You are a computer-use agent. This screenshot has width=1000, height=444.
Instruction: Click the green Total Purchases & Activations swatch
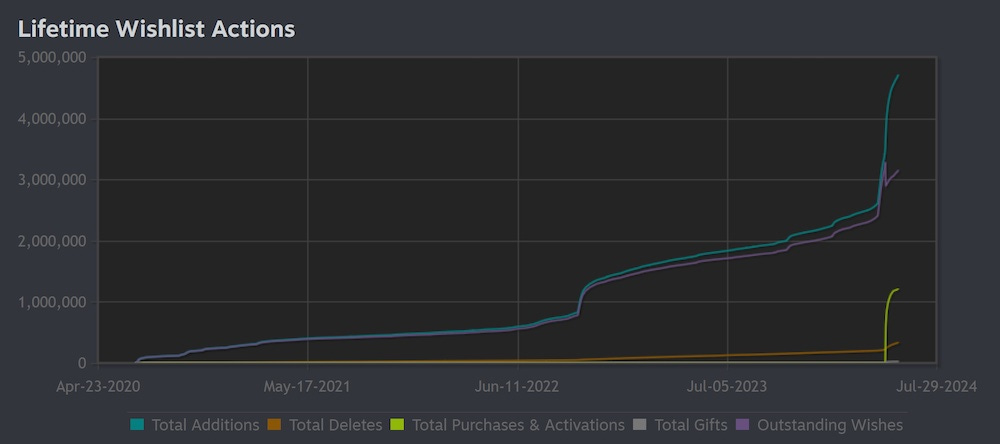(x=398, y=425)
